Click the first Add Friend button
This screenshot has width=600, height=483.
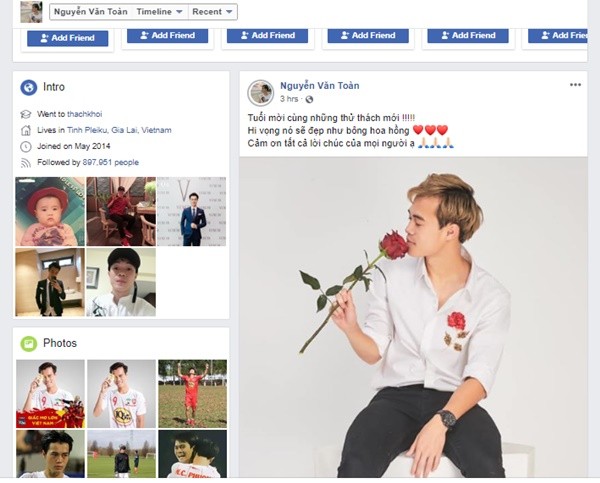[x=67, y=36]
